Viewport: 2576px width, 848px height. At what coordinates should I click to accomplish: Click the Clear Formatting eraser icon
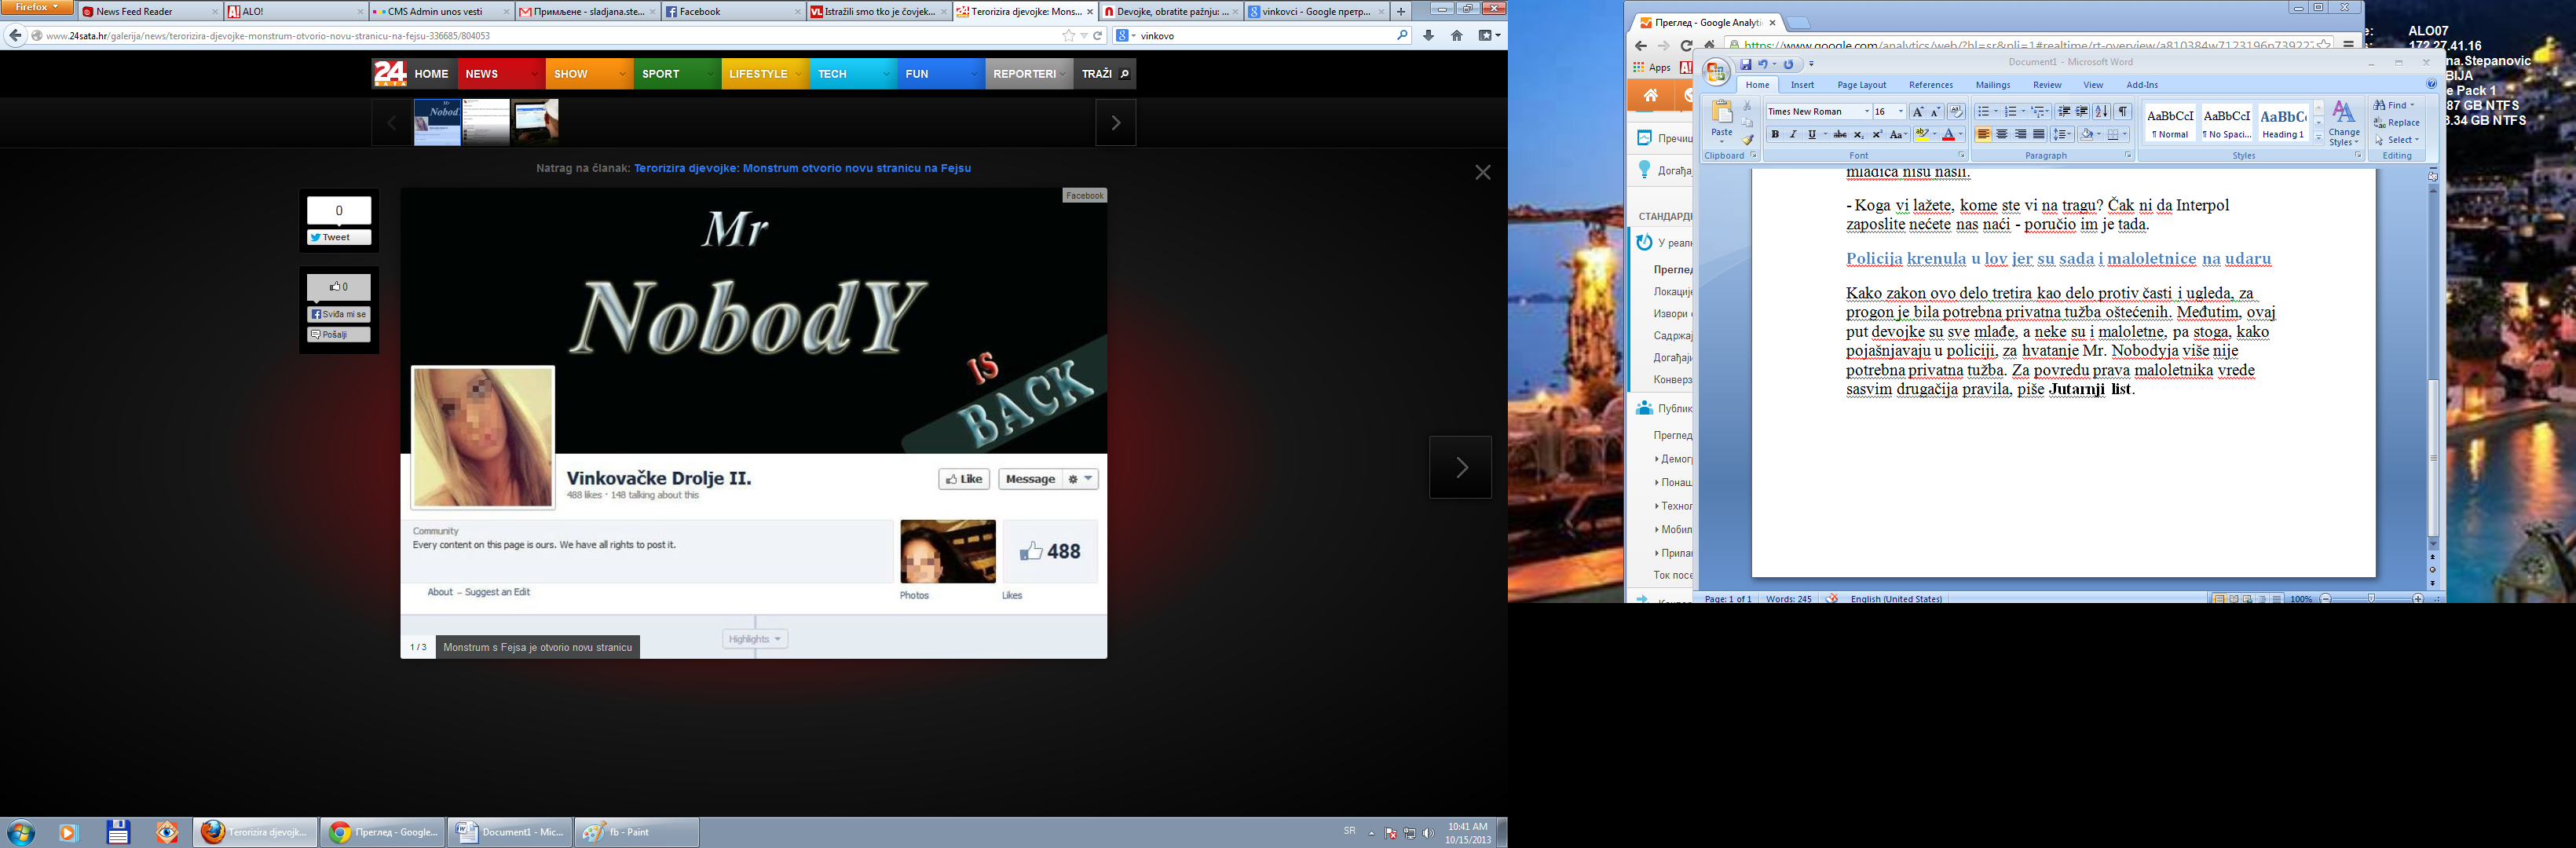(1957, 112)
